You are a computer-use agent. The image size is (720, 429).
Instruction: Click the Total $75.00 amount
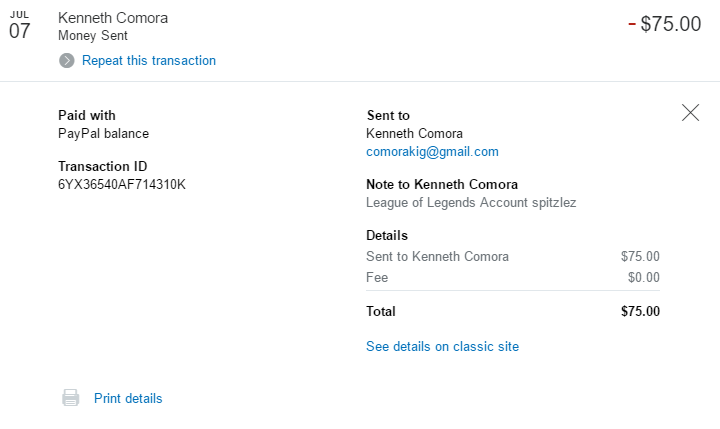[x=640, y=311]
